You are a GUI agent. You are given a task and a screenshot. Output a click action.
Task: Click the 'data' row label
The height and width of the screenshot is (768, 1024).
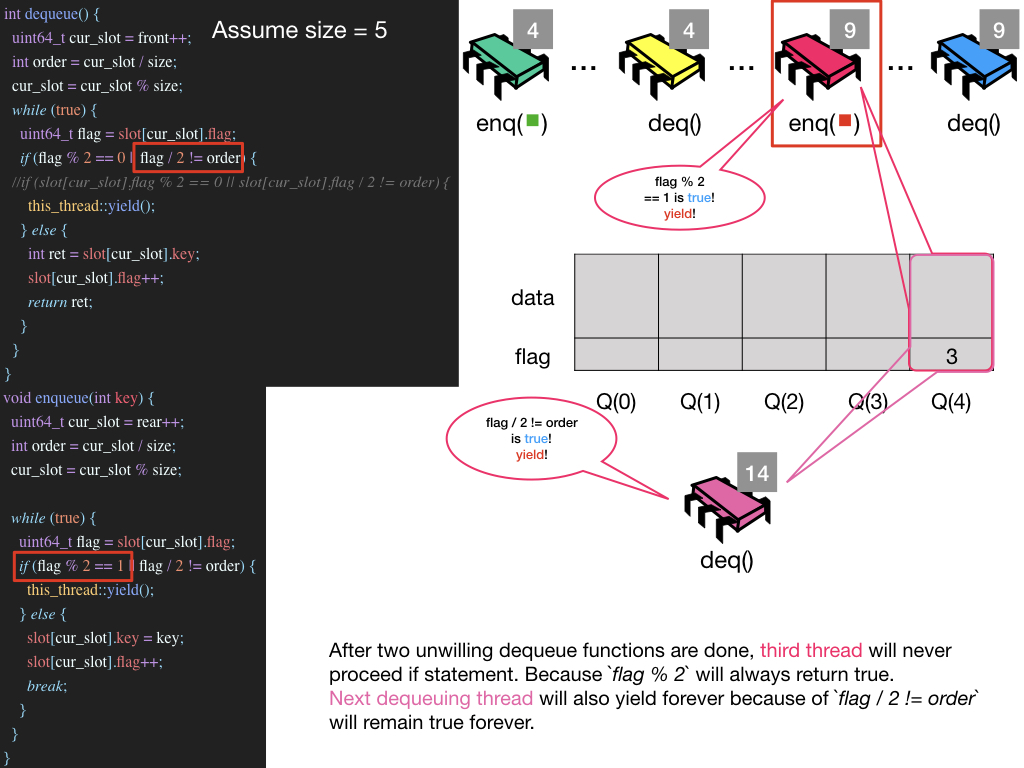tap(532, 298)
